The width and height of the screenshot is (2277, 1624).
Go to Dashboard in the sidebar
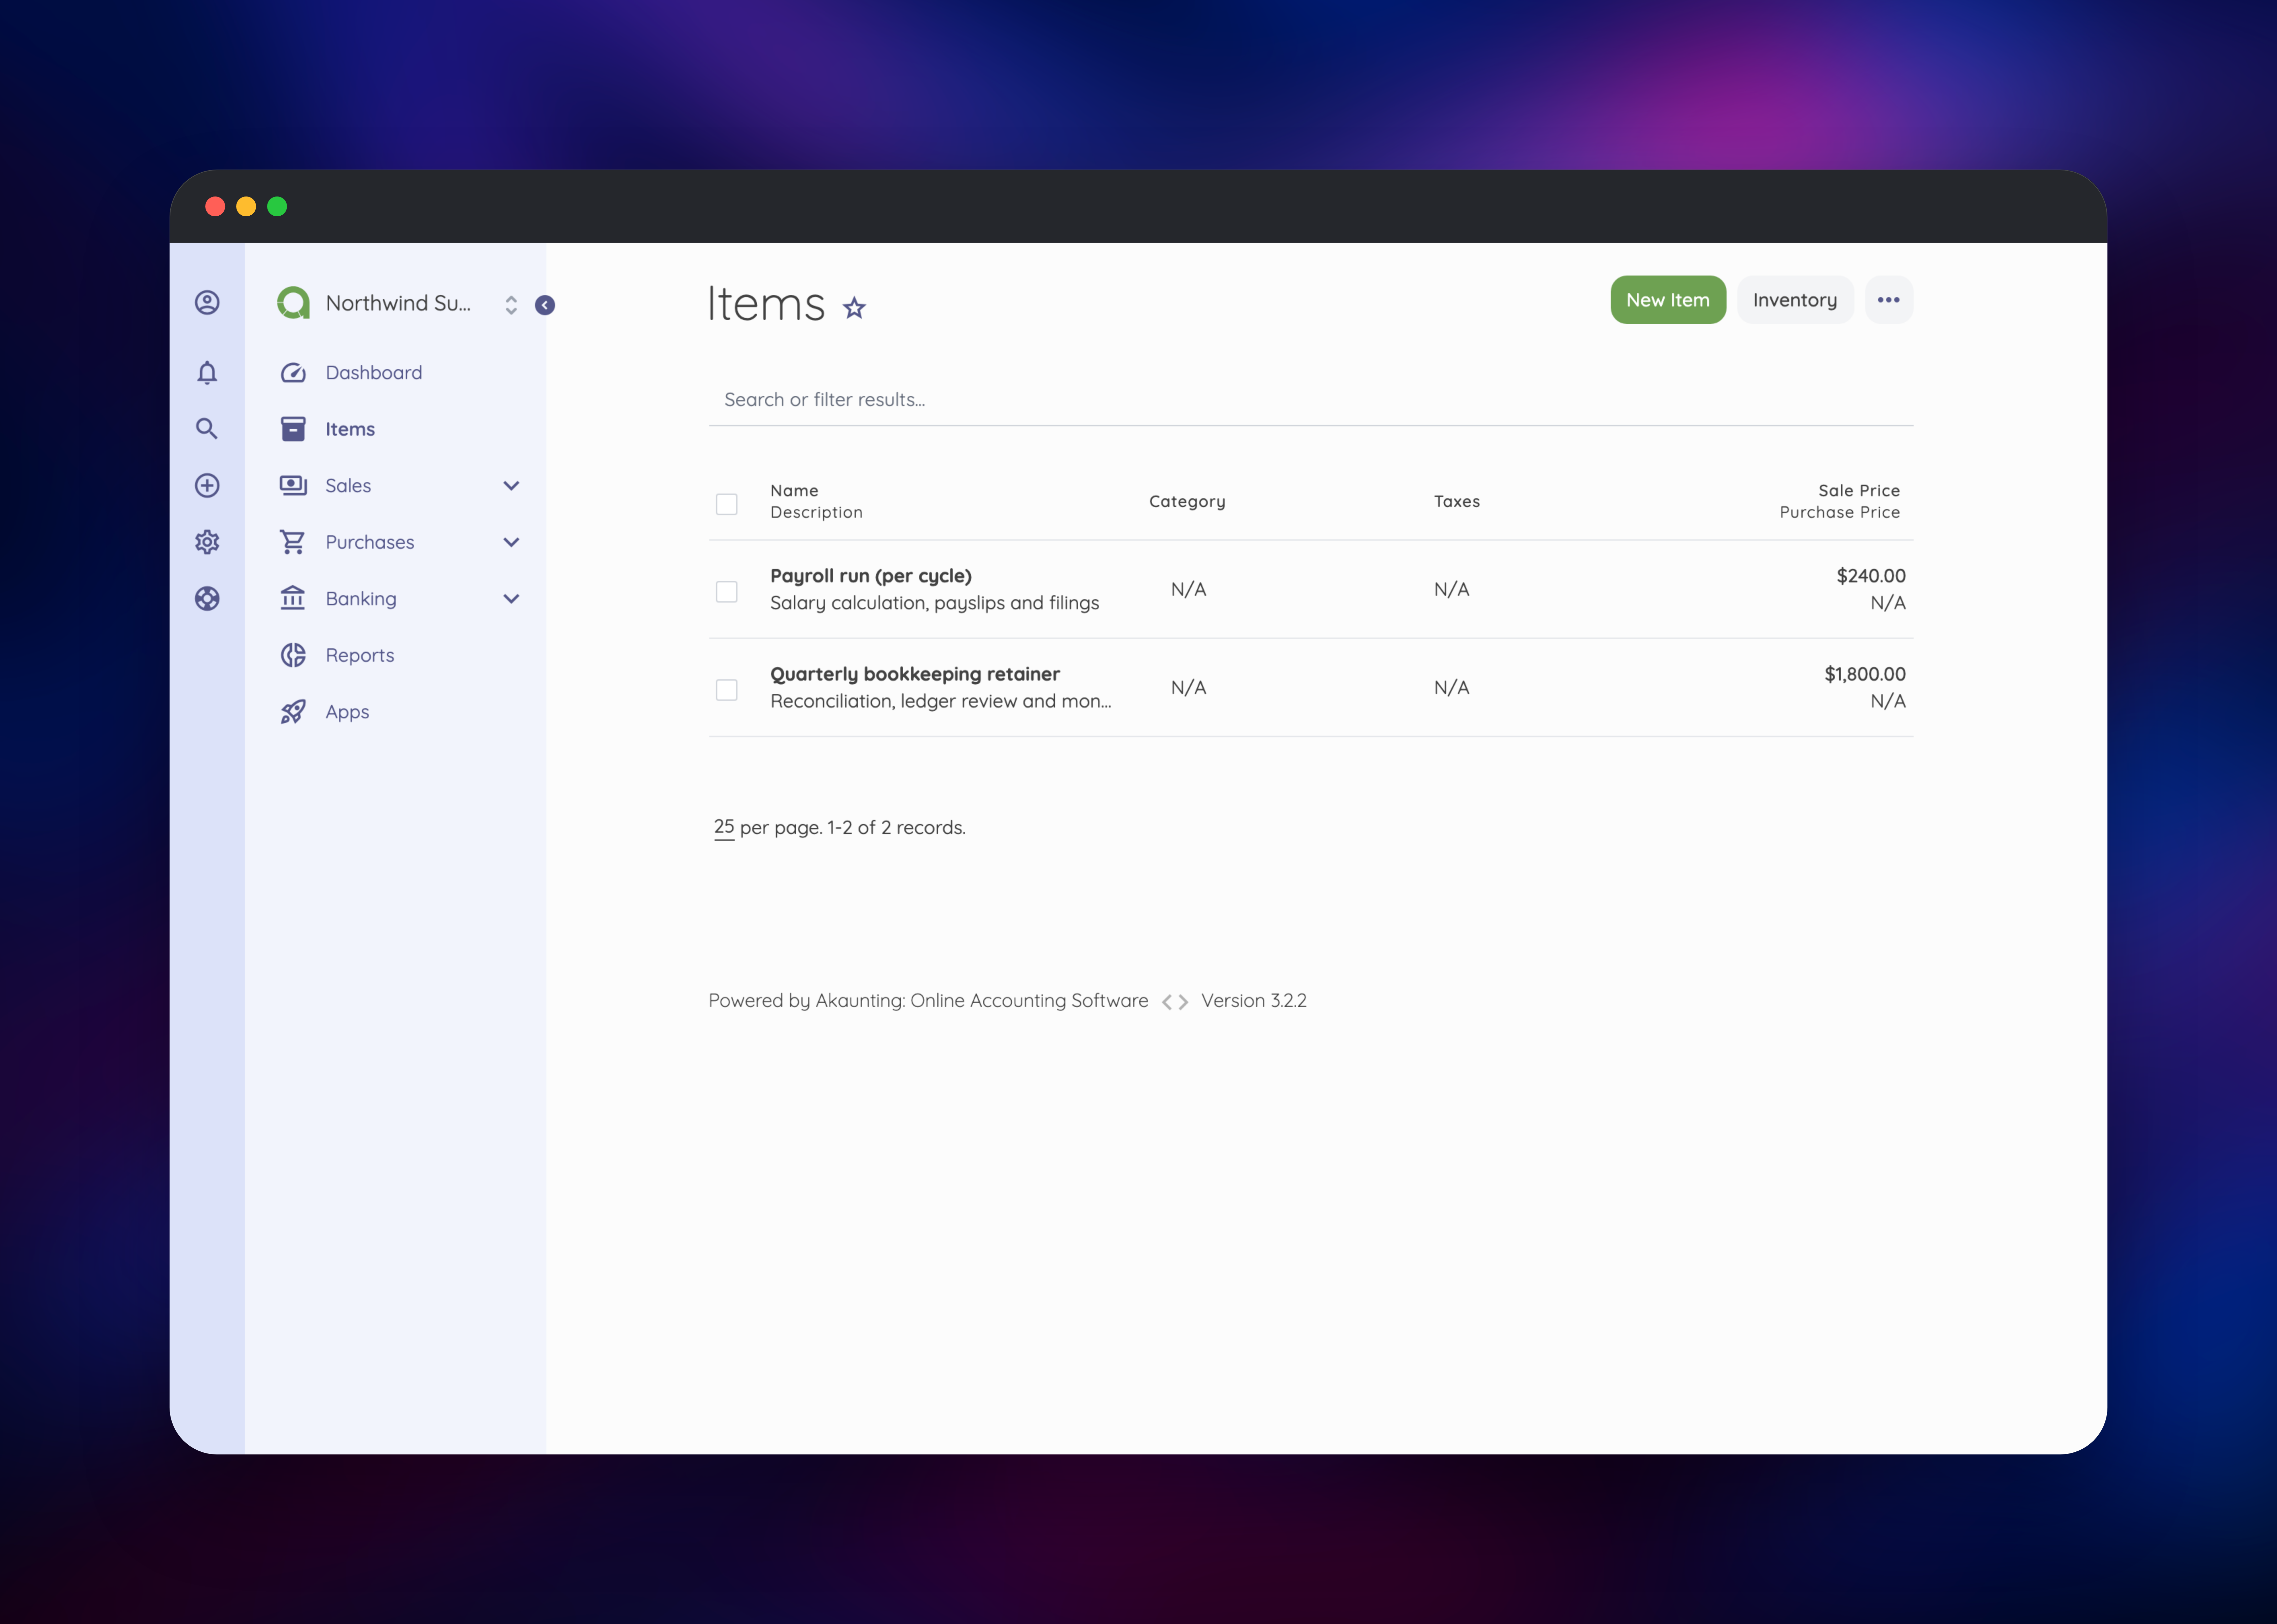[x=374, y=373]
